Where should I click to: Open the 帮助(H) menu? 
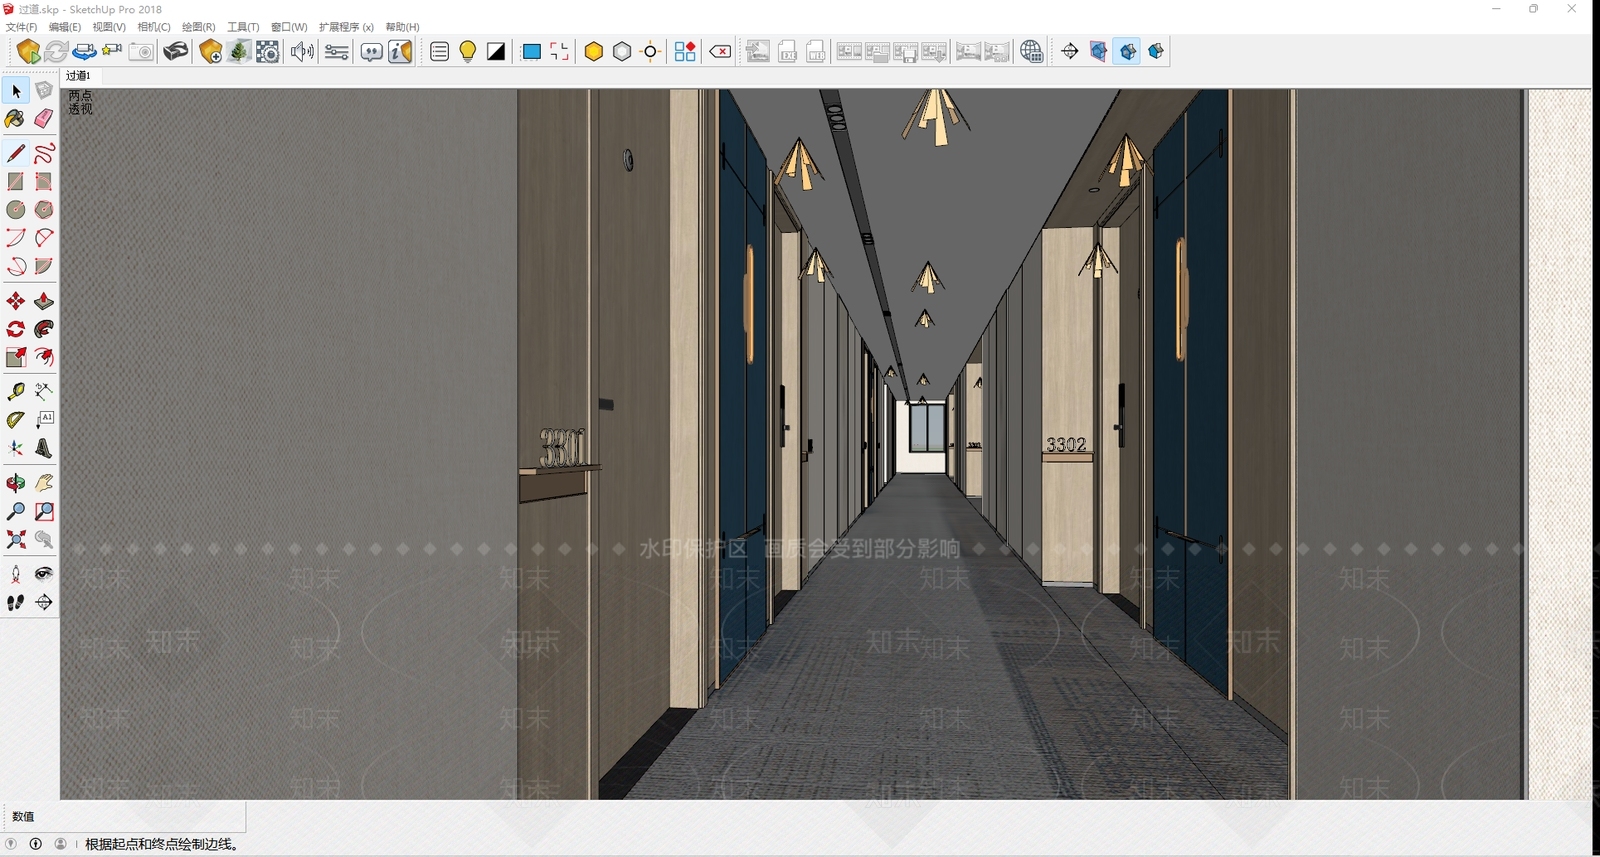coord(402,27)
